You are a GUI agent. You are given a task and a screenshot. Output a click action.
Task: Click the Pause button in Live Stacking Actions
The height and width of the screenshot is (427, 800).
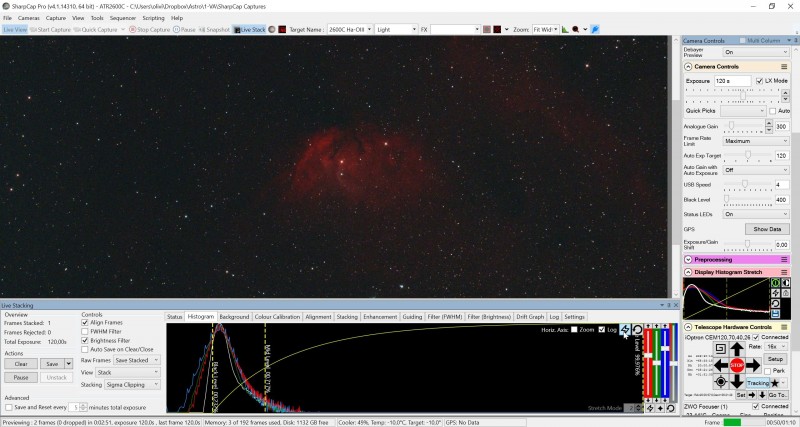(x=21, y=378)
